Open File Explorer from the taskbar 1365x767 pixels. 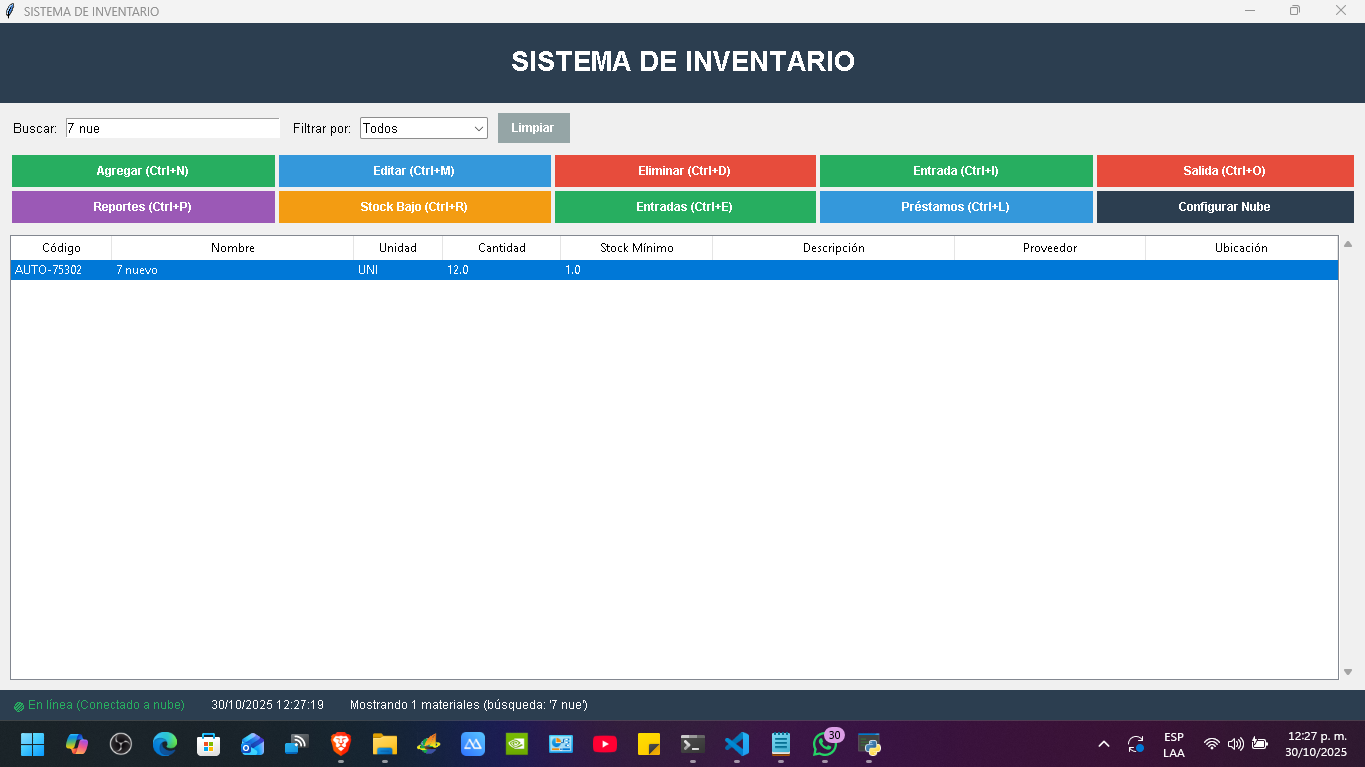(385, 744)
